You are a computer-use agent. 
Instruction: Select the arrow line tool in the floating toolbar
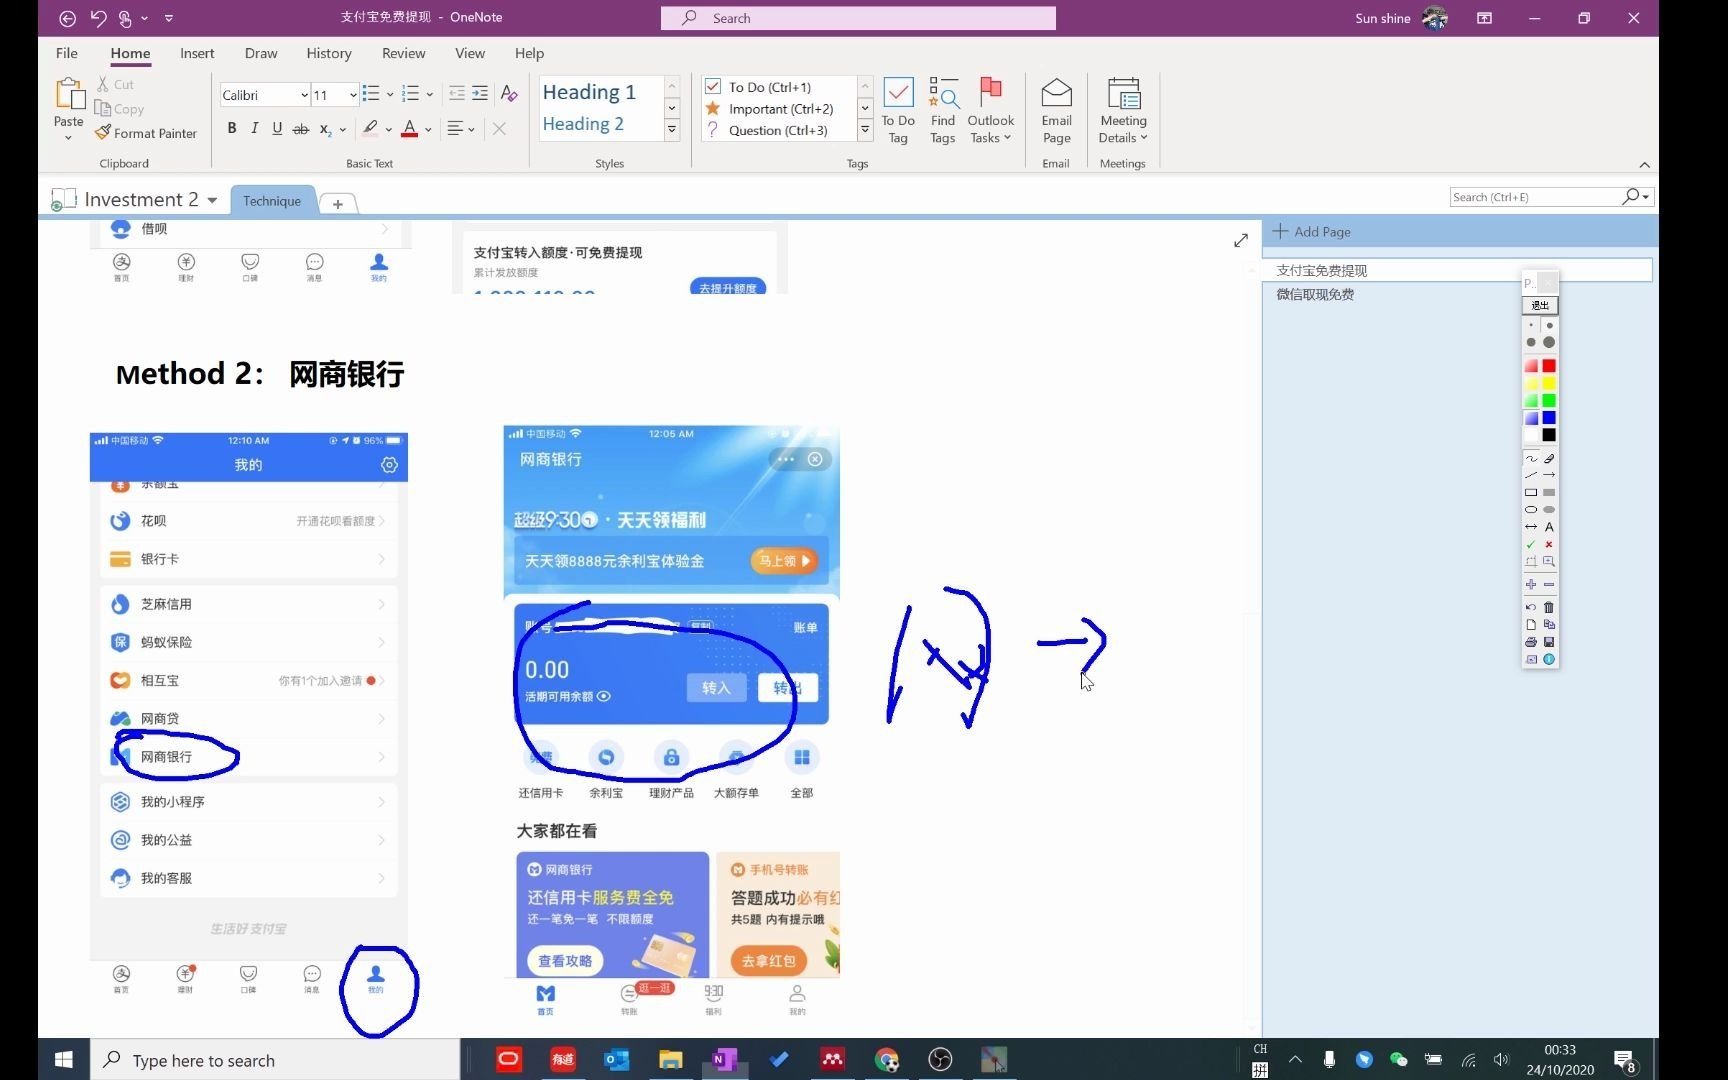(1549, 475)
